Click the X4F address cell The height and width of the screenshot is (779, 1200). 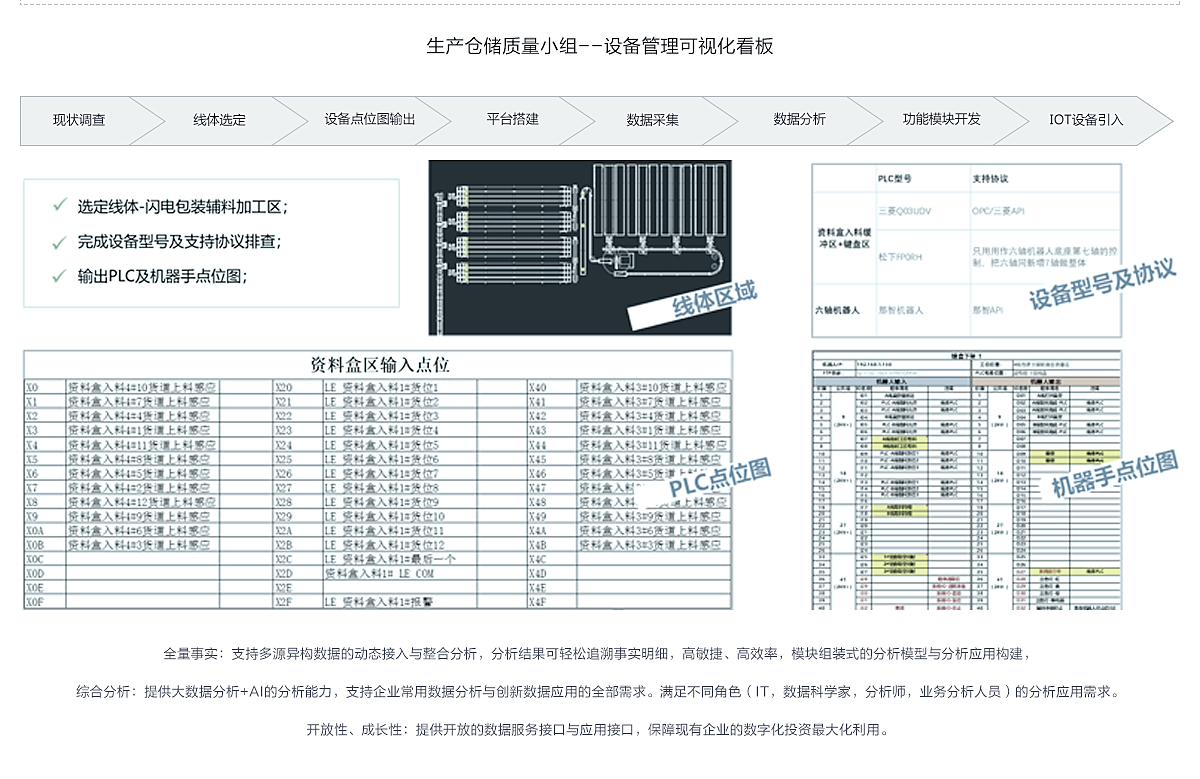(551, 602)
